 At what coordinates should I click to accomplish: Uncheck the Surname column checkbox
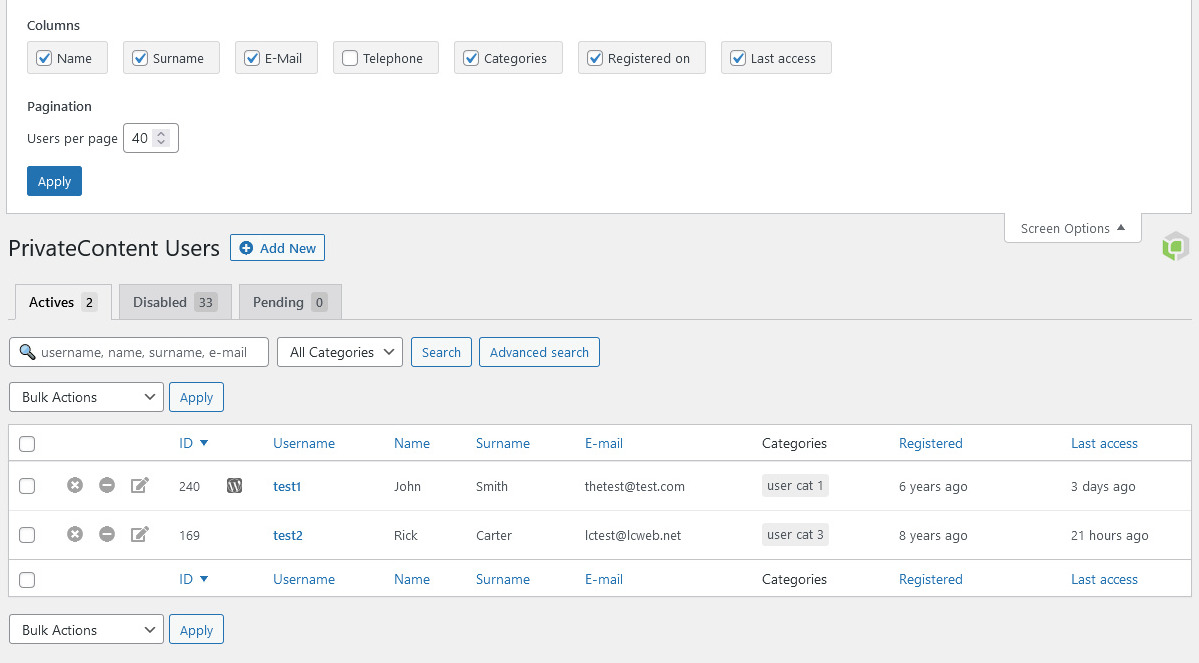coord(140,58)
